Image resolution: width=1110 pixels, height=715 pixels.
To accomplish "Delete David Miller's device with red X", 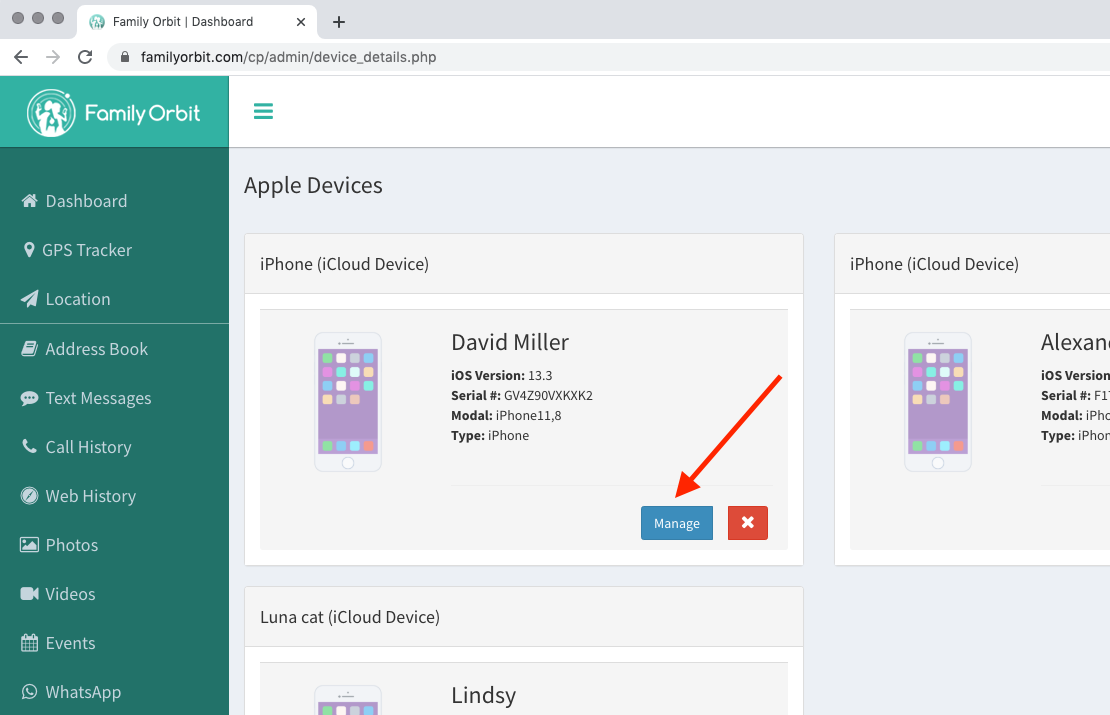I will [747, 523].
